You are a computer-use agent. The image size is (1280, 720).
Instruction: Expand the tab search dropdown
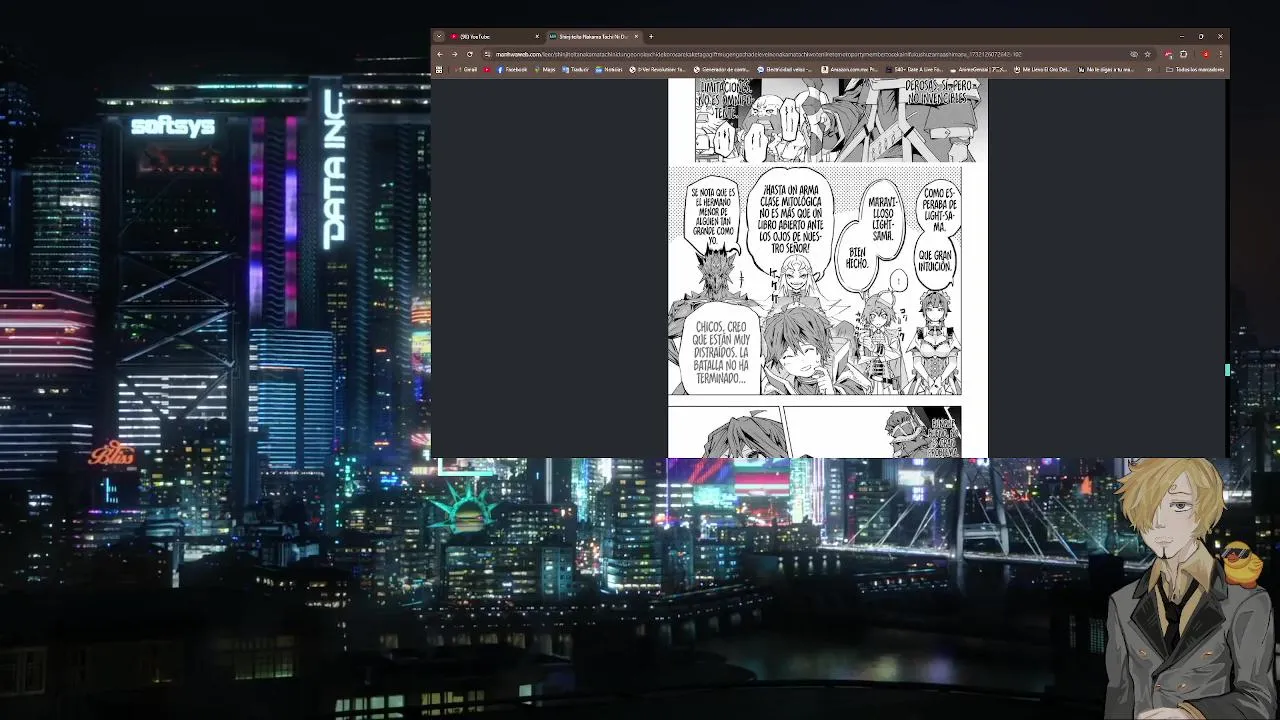coord(438,37)
